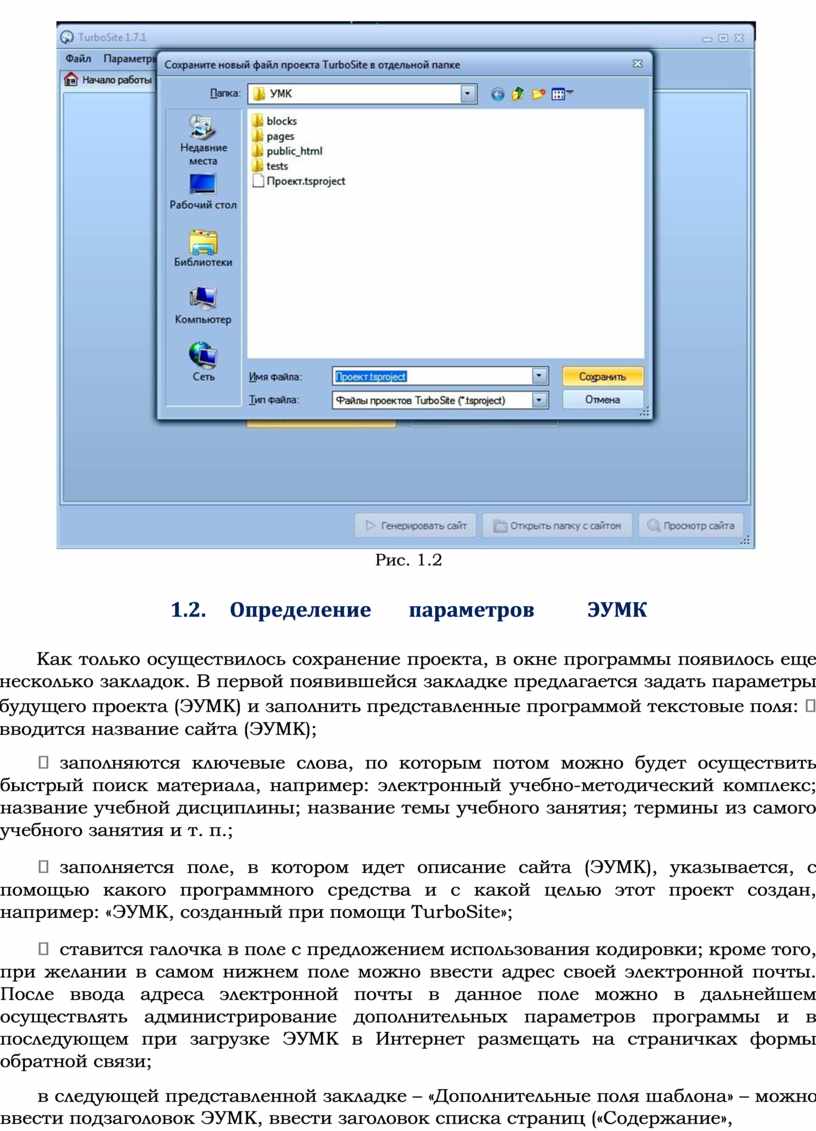Click the TurboSite logo in the title bar

(67, 37)
